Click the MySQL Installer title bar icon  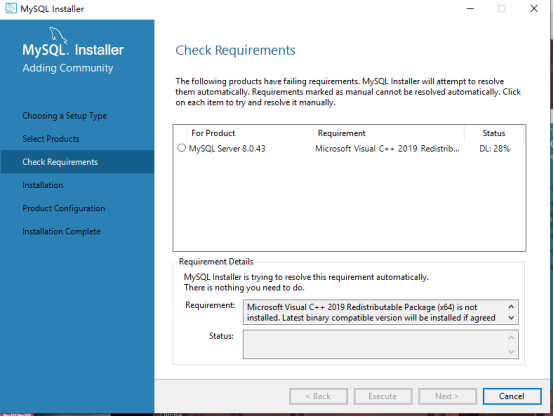pos(11,8)
